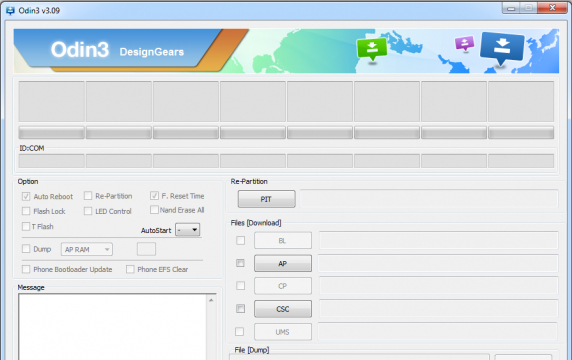Click the CSC file button
Screen dimensions: 572x360
click(283, 309)
